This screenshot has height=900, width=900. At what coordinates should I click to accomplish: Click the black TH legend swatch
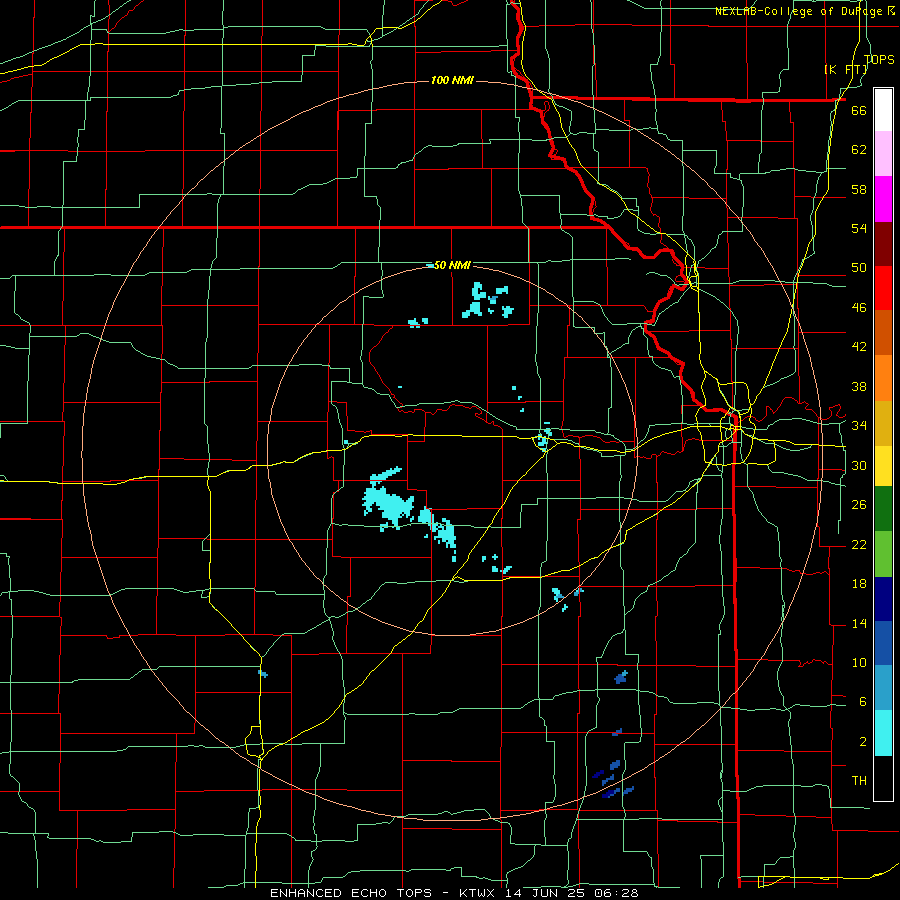coord(883,778)
